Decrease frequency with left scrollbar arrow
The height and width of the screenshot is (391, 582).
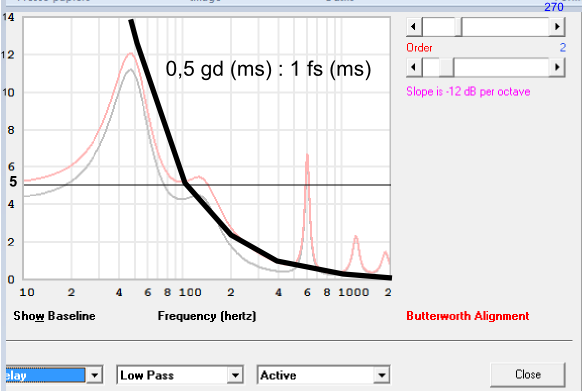(x=414, y=27)
